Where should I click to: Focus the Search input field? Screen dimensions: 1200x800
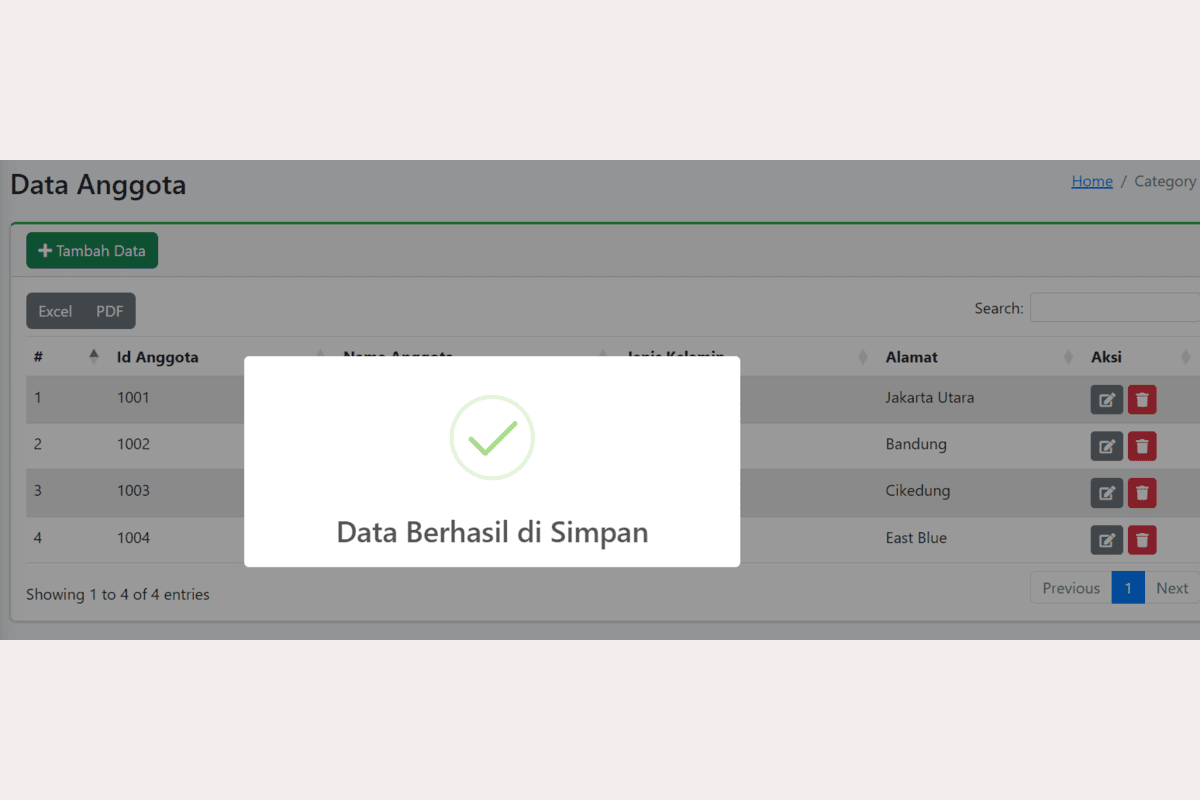[1114, 308]
